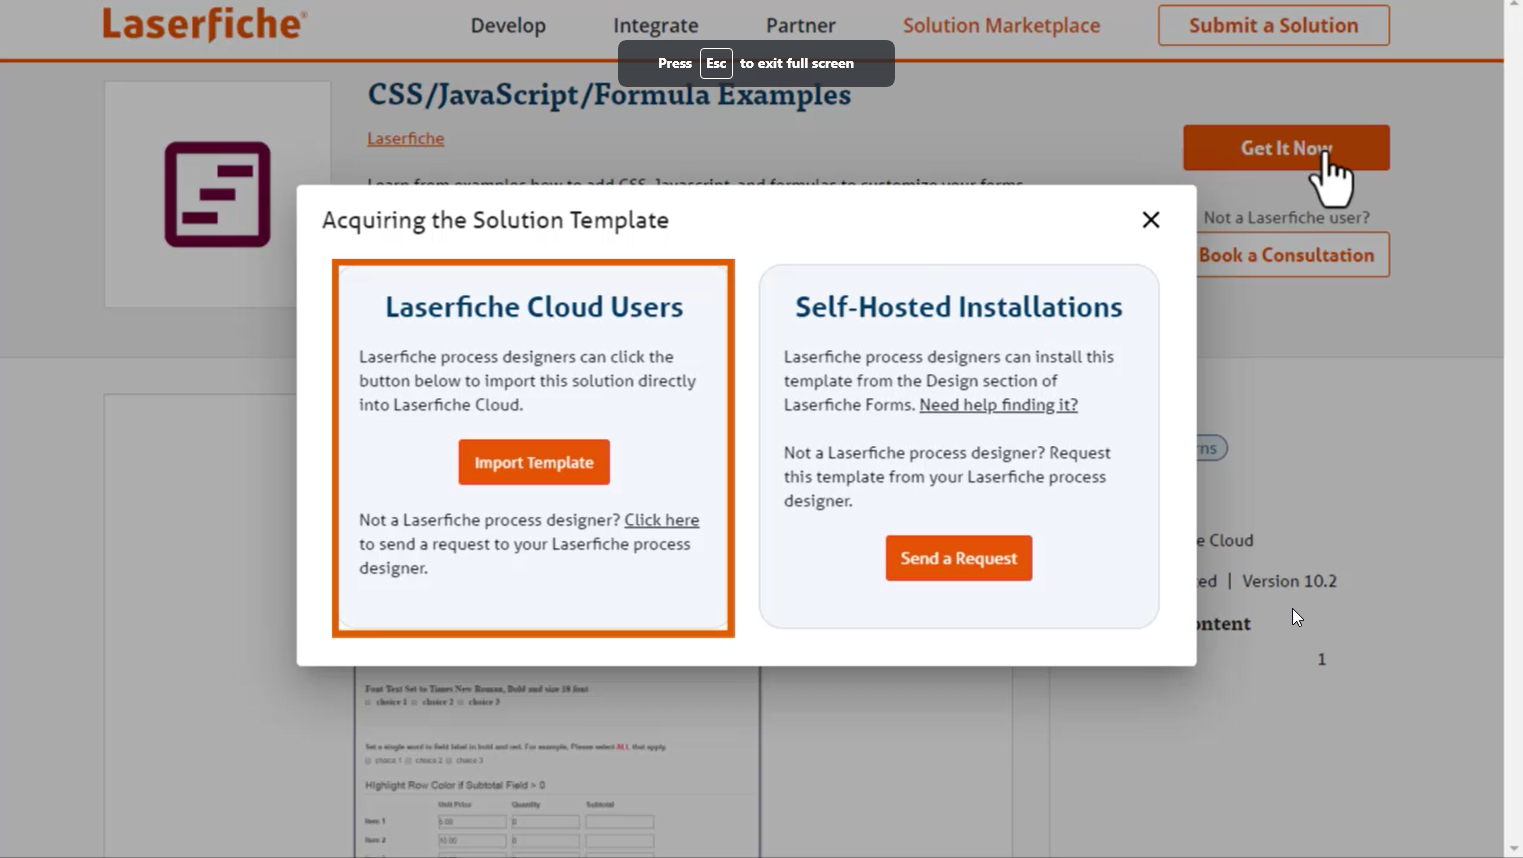Click the 'CSS/JavaScript/Formula Examples' title
The width and height of the screenshot is (1523, 858).
(609, 95)
